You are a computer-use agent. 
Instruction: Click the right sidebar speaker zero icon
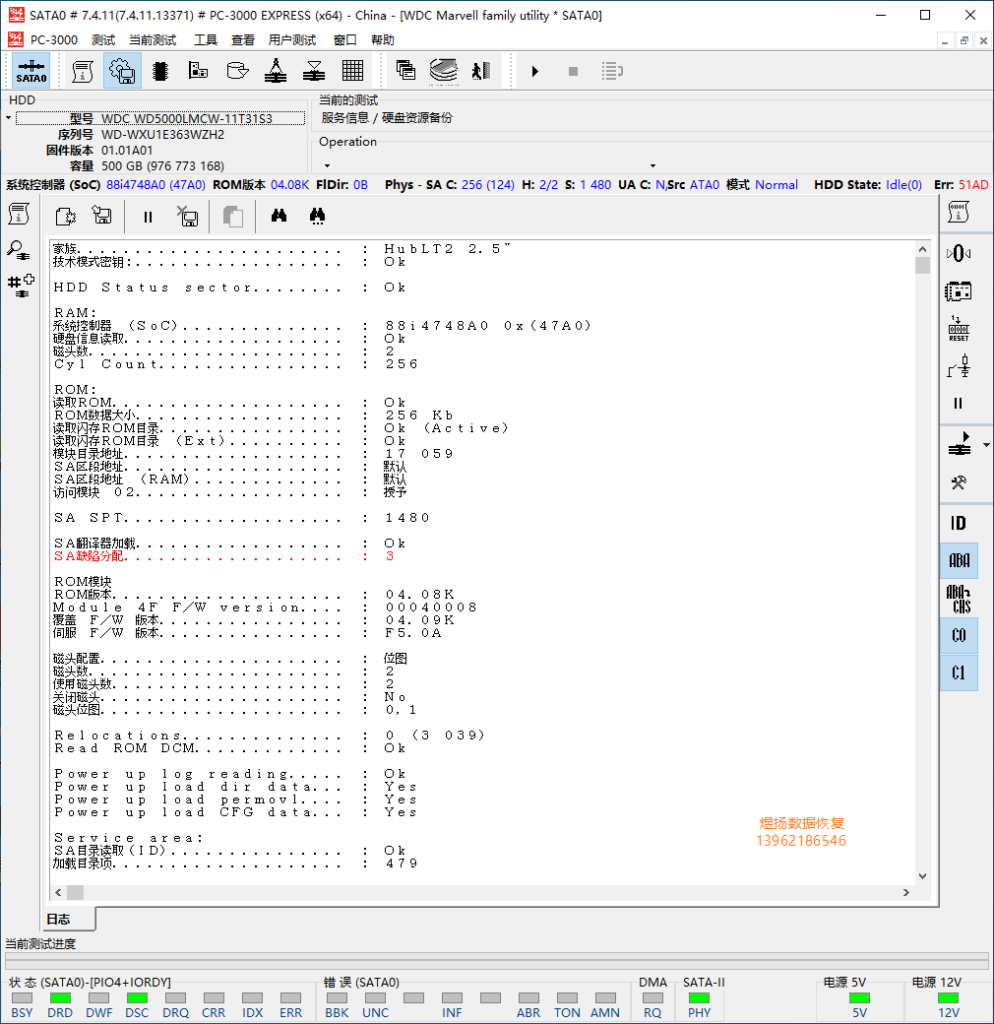click(x=958, y=253)
